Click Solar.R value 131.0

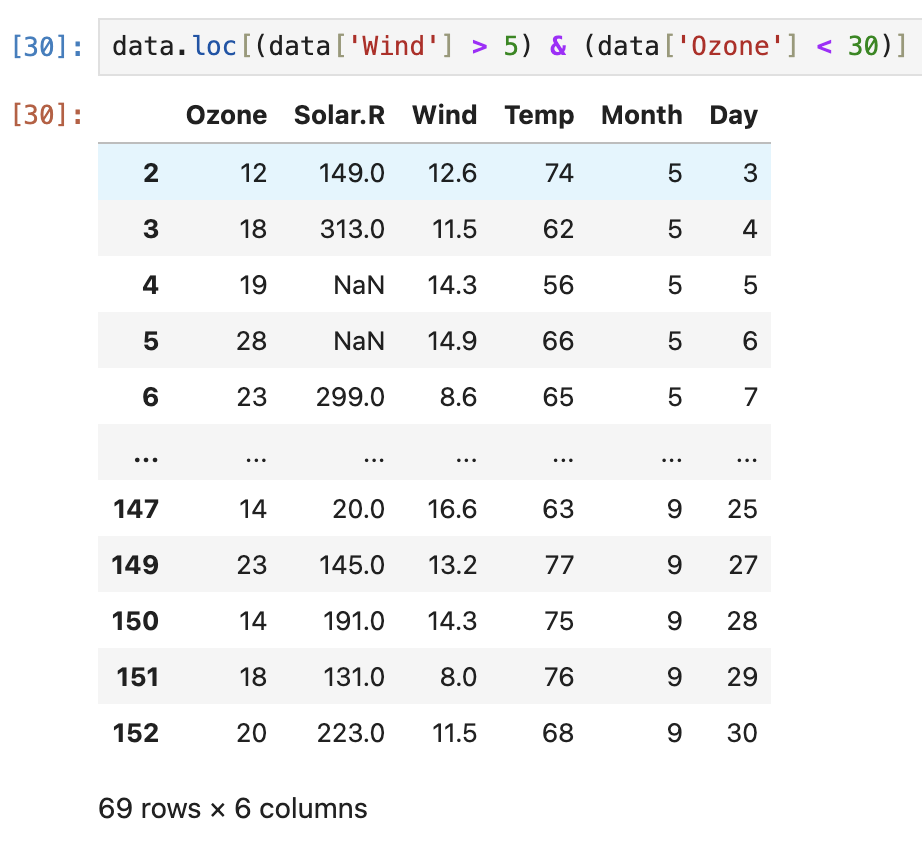point(354,677)
